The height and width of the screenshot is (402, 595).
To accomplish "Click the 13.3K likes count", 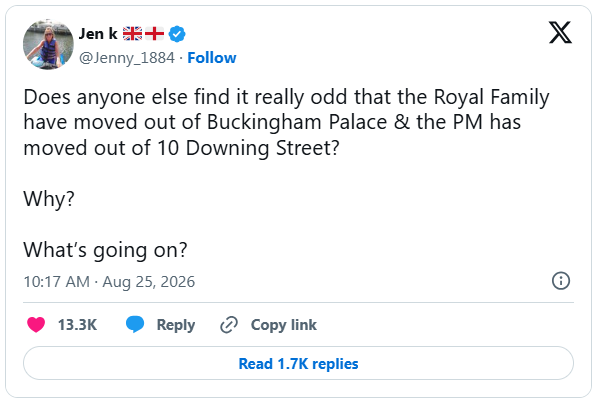I will pos(77,325).
